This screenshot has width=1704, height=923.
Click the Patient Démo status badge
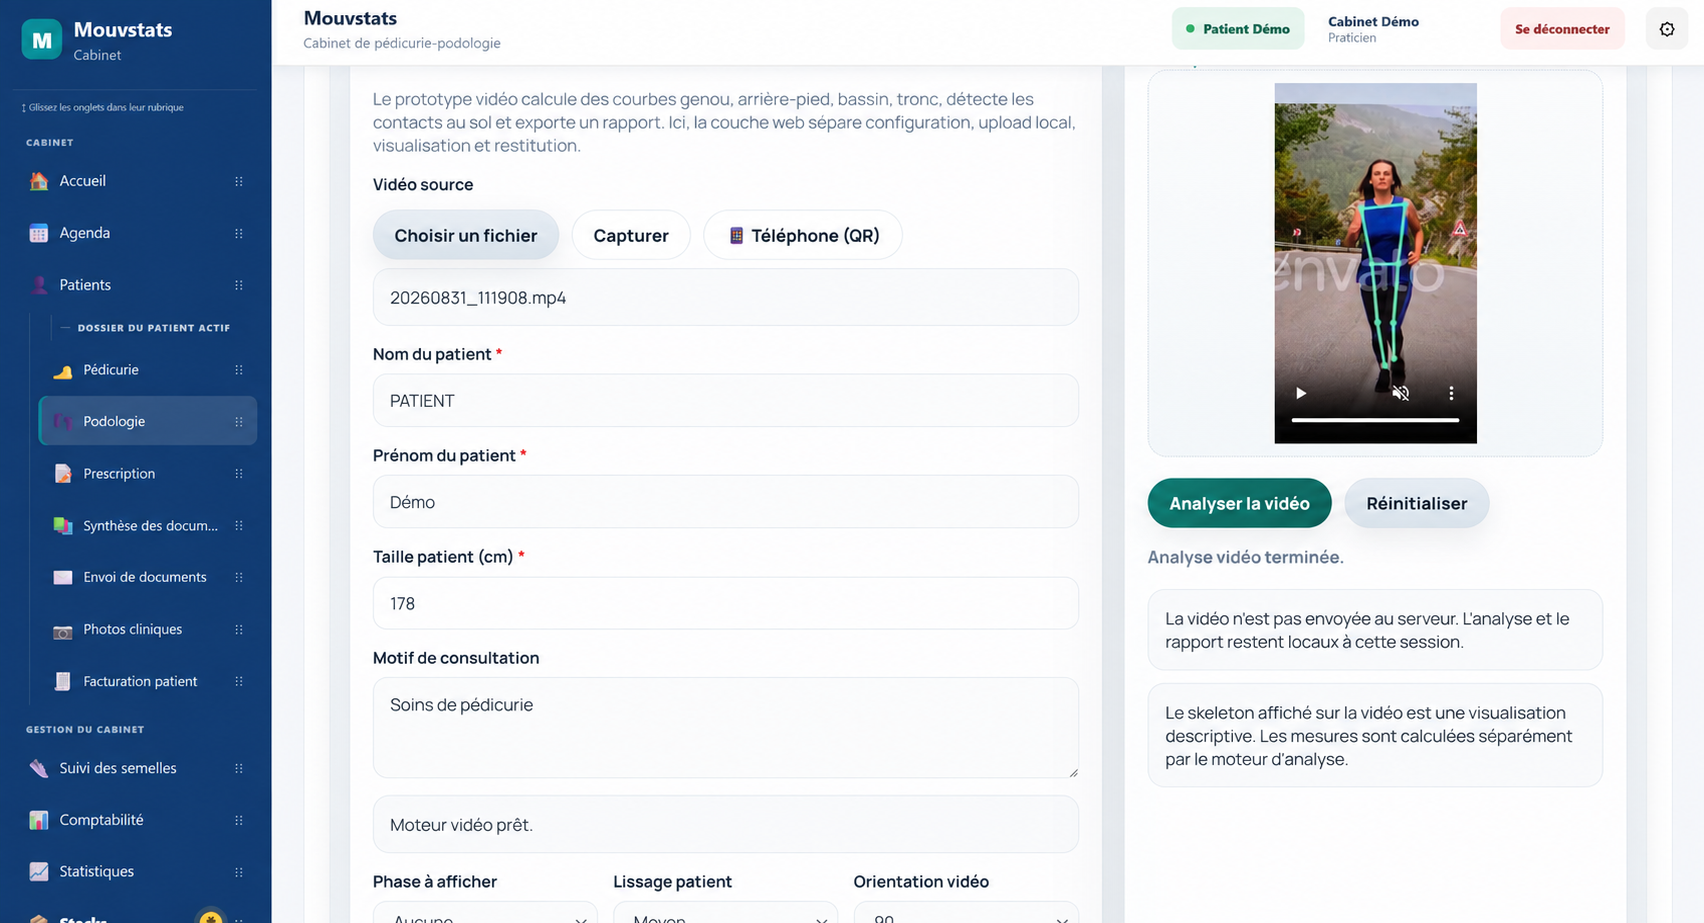tap(1238, 29)
